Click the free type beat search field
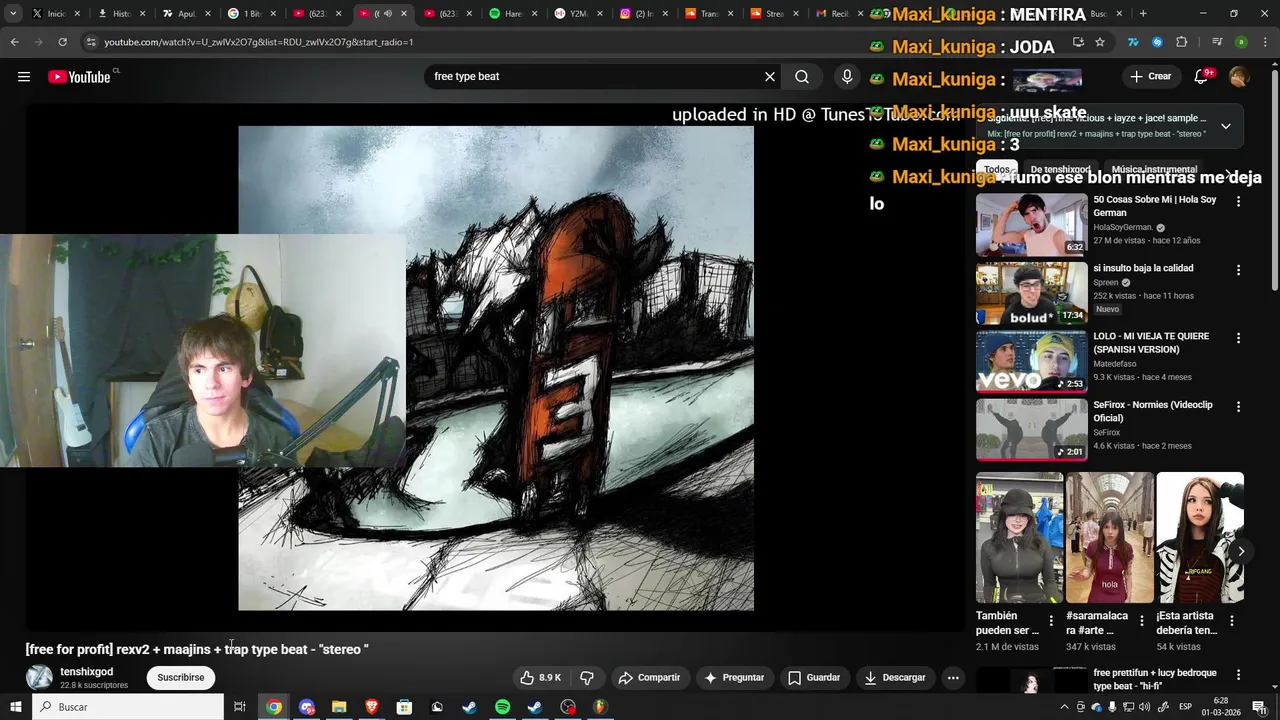Image resolution: width=1280 pixels, height=720 pixels. pyautogui.click(x=595, y=77)
